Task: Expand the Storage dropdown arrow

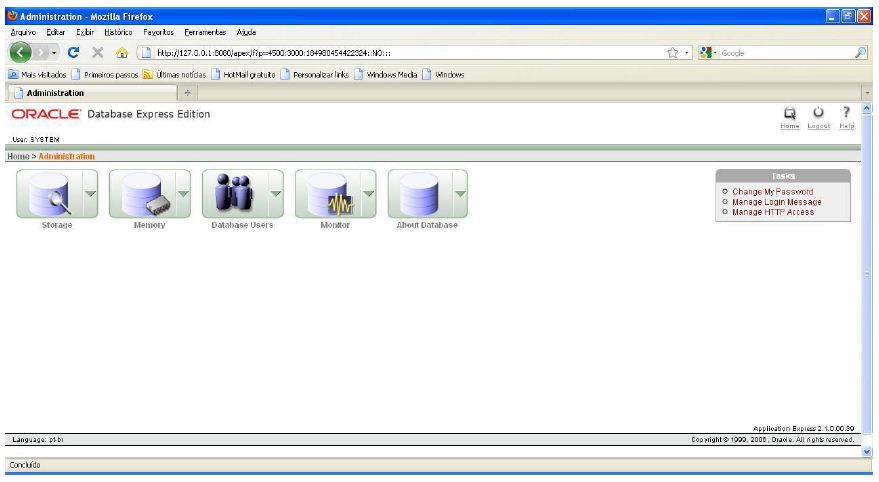Action: [90, 194]
